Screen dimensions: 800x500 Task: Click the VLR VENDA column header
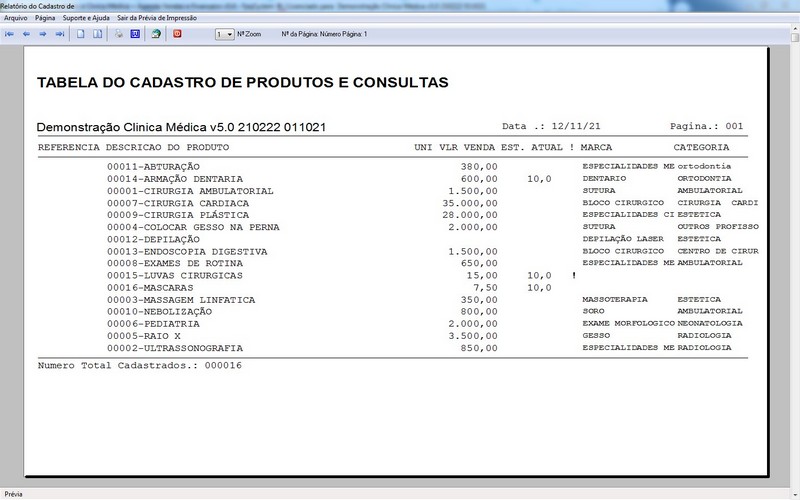click(467, 147)
